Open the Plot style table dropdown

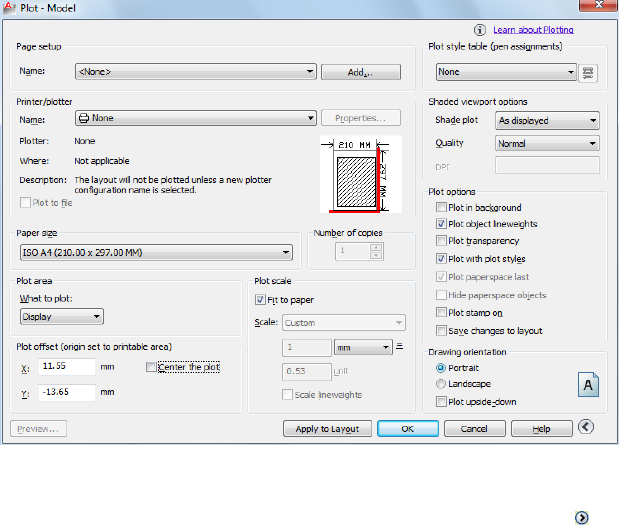point(506,72)
